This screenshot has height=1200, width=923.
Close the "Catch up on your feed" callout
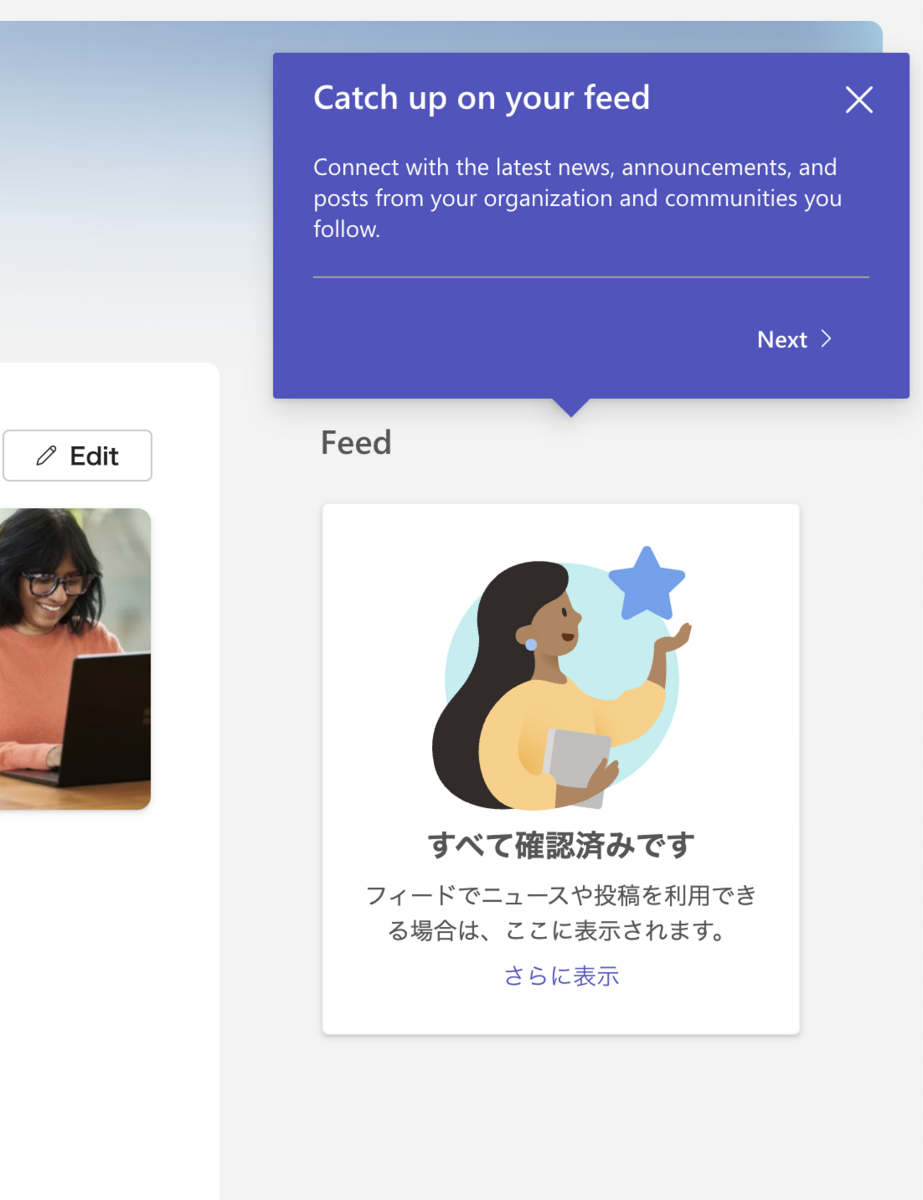point(859,99)
